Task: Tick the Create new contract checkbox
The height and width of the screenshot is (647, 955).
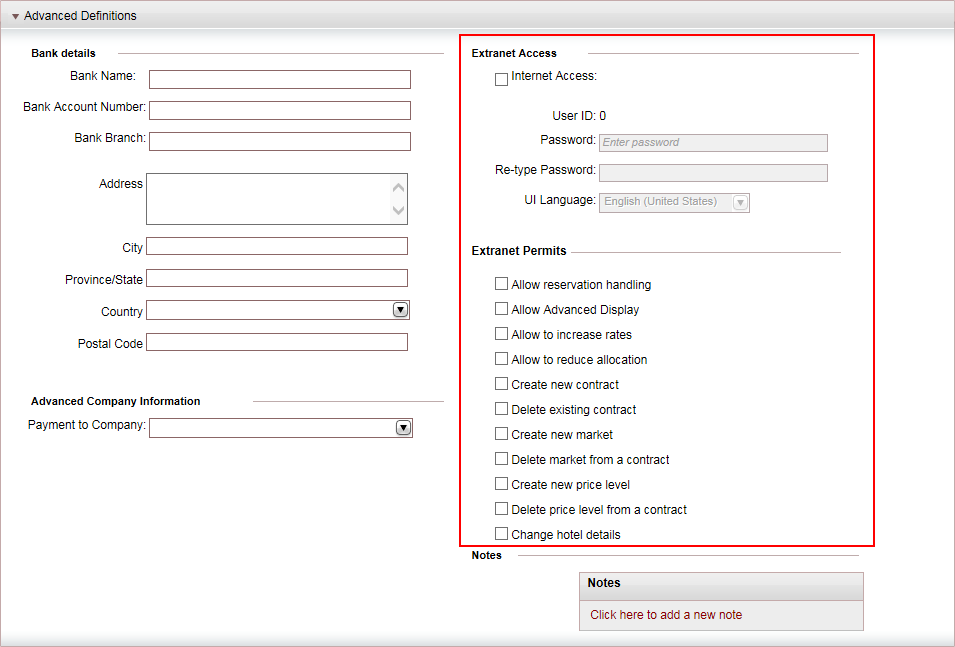Action: point(501,384)
